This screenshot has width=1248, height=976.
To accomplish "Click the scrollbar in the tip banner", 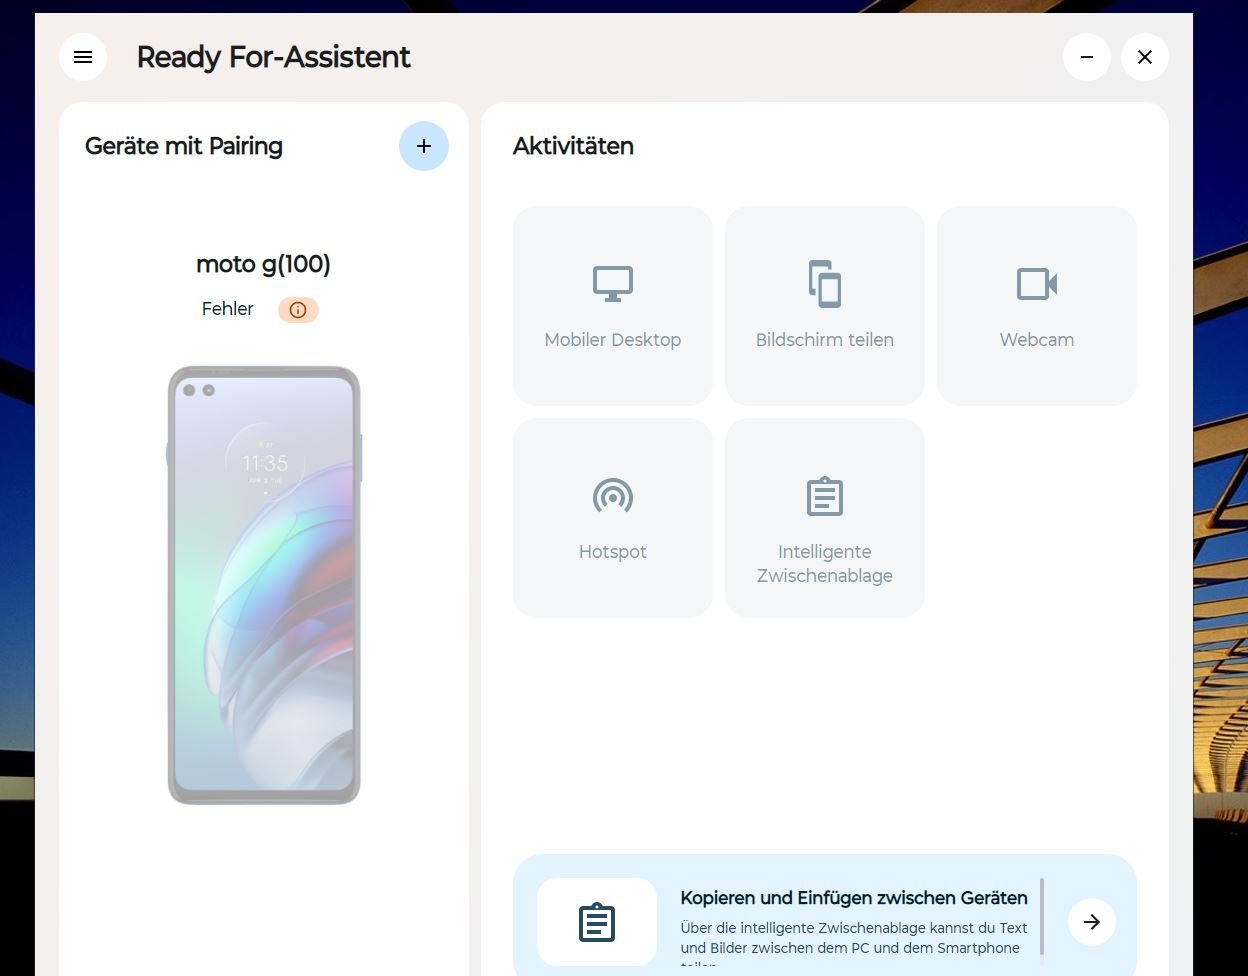I will (1042, 916).
